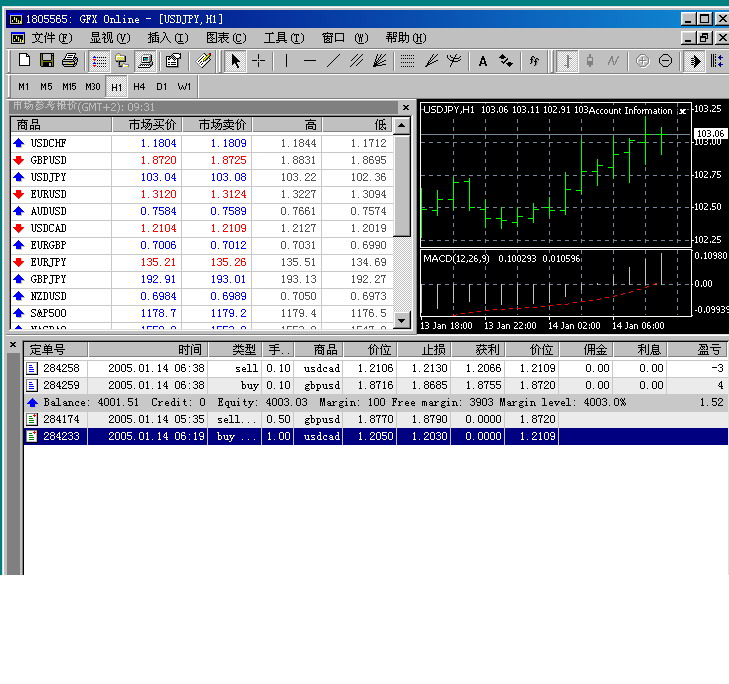Switch to the M15 timeframe
The image size is (729, 684).
pos(69,86)
